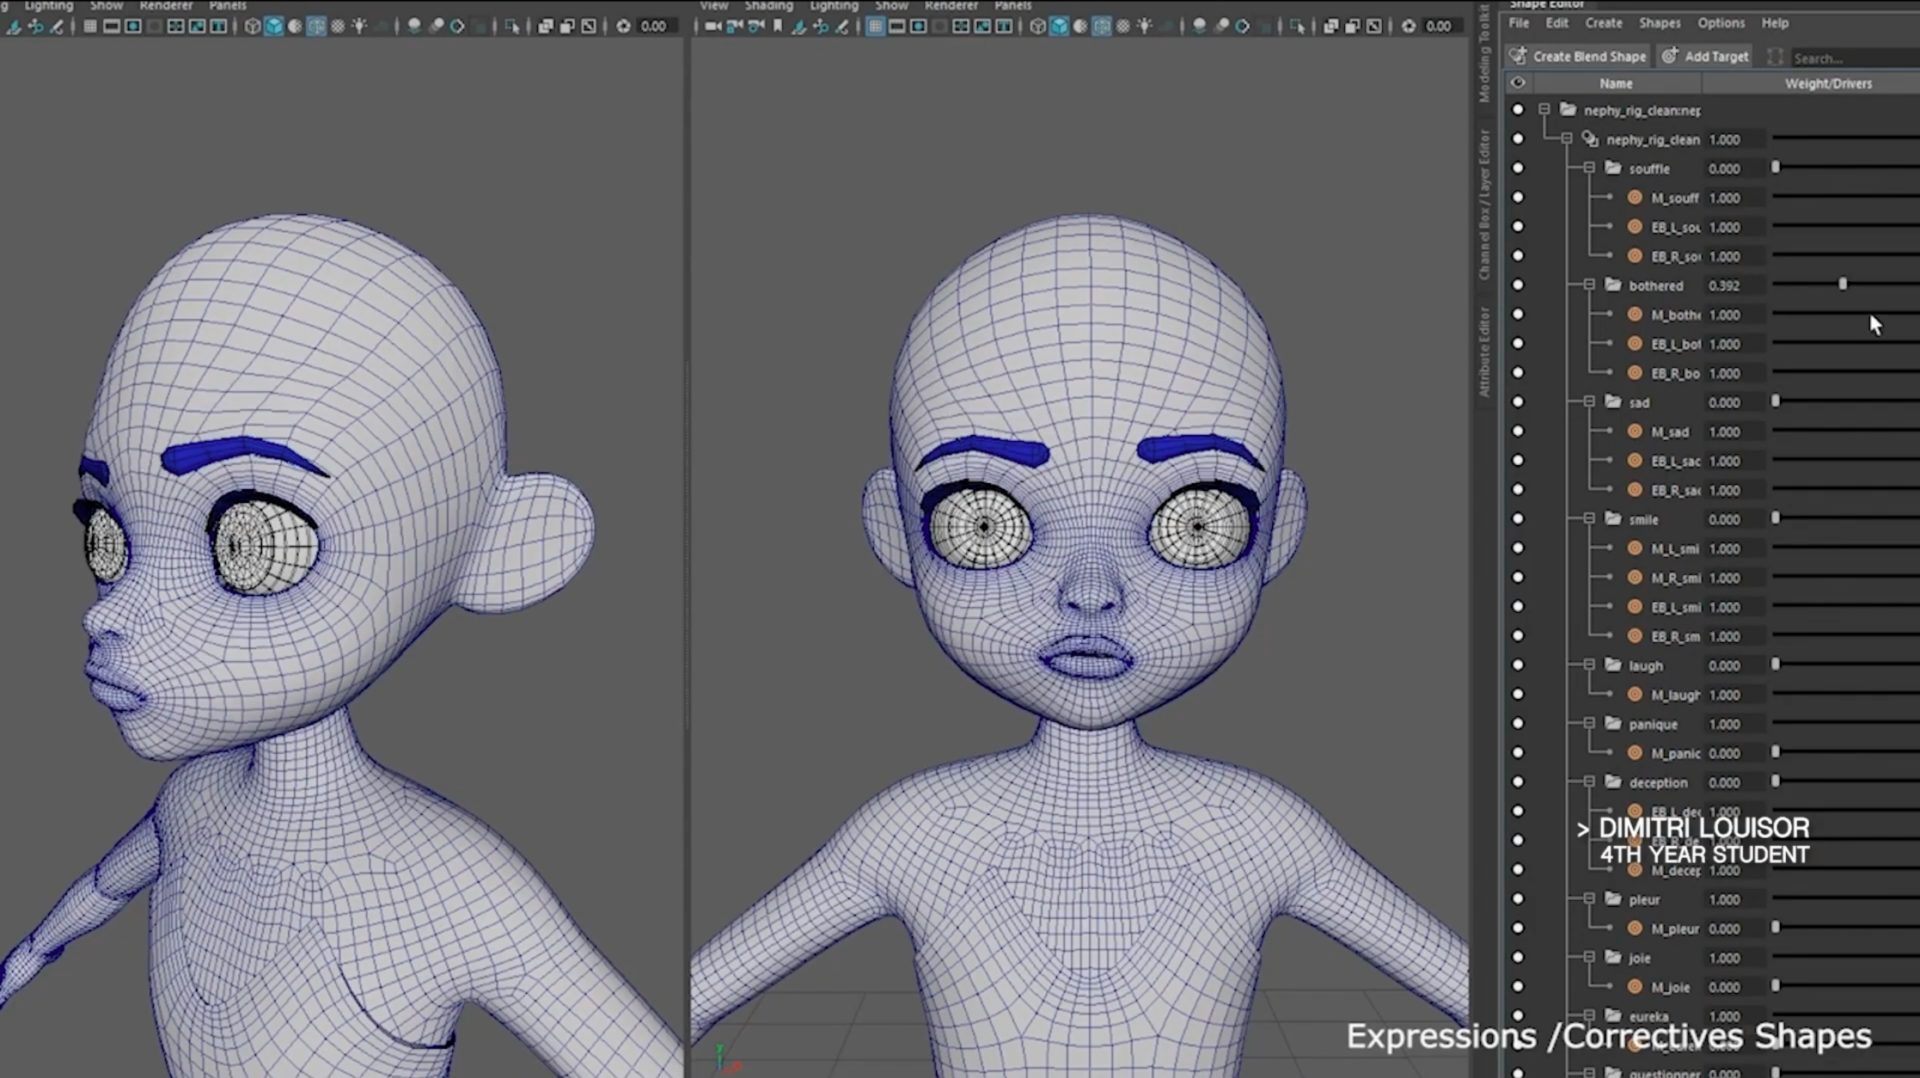Enable the light bulb icon in right viewport
1920x1078 pixels.
1144,27
